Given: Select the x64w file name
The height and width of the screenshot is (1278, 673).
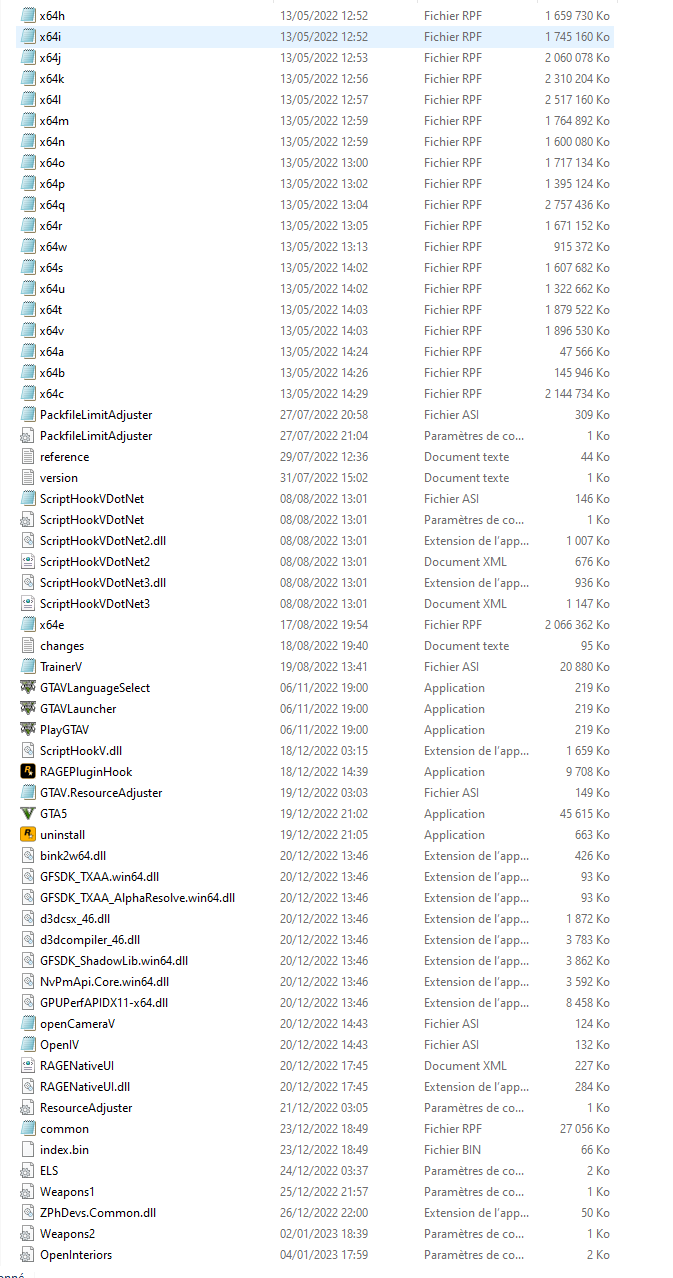Looking at the screenshot, I should pos(54,246).
